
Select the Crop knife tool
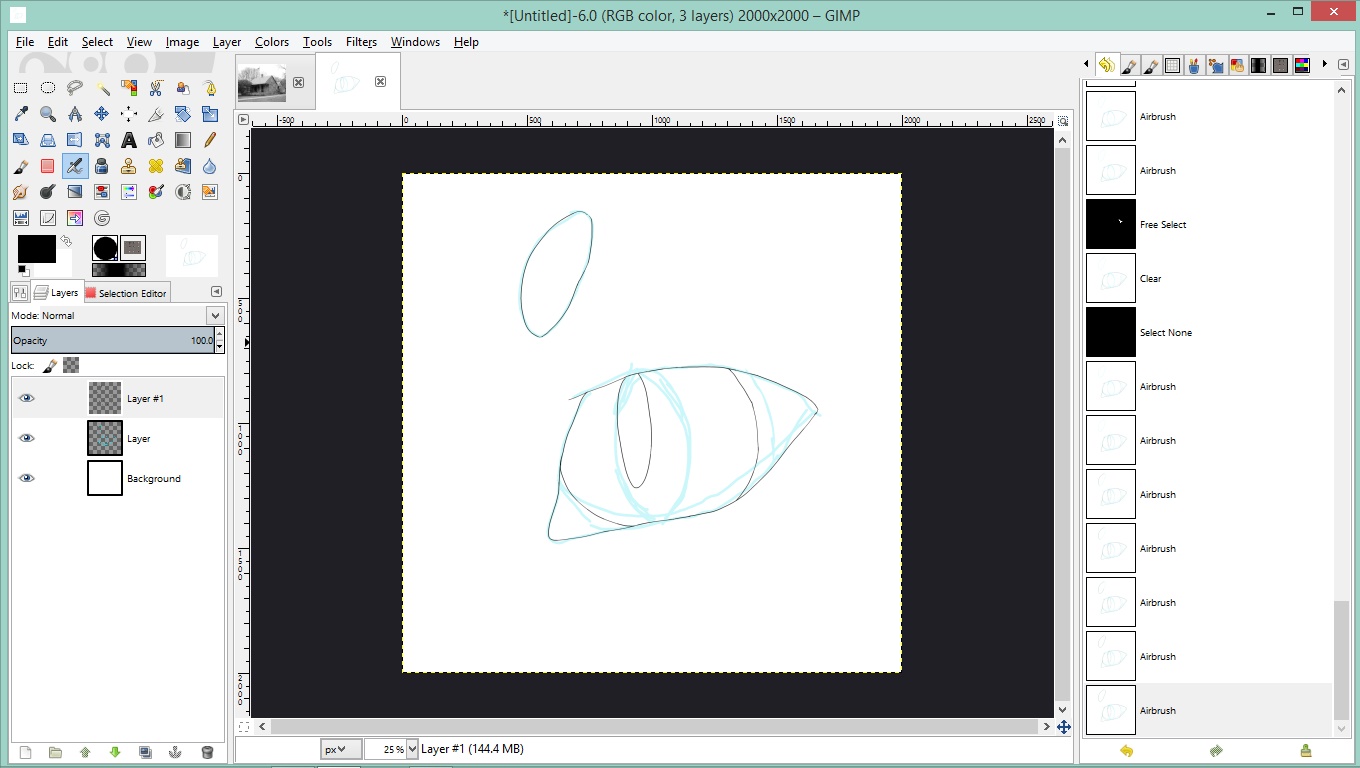point(156,114)
